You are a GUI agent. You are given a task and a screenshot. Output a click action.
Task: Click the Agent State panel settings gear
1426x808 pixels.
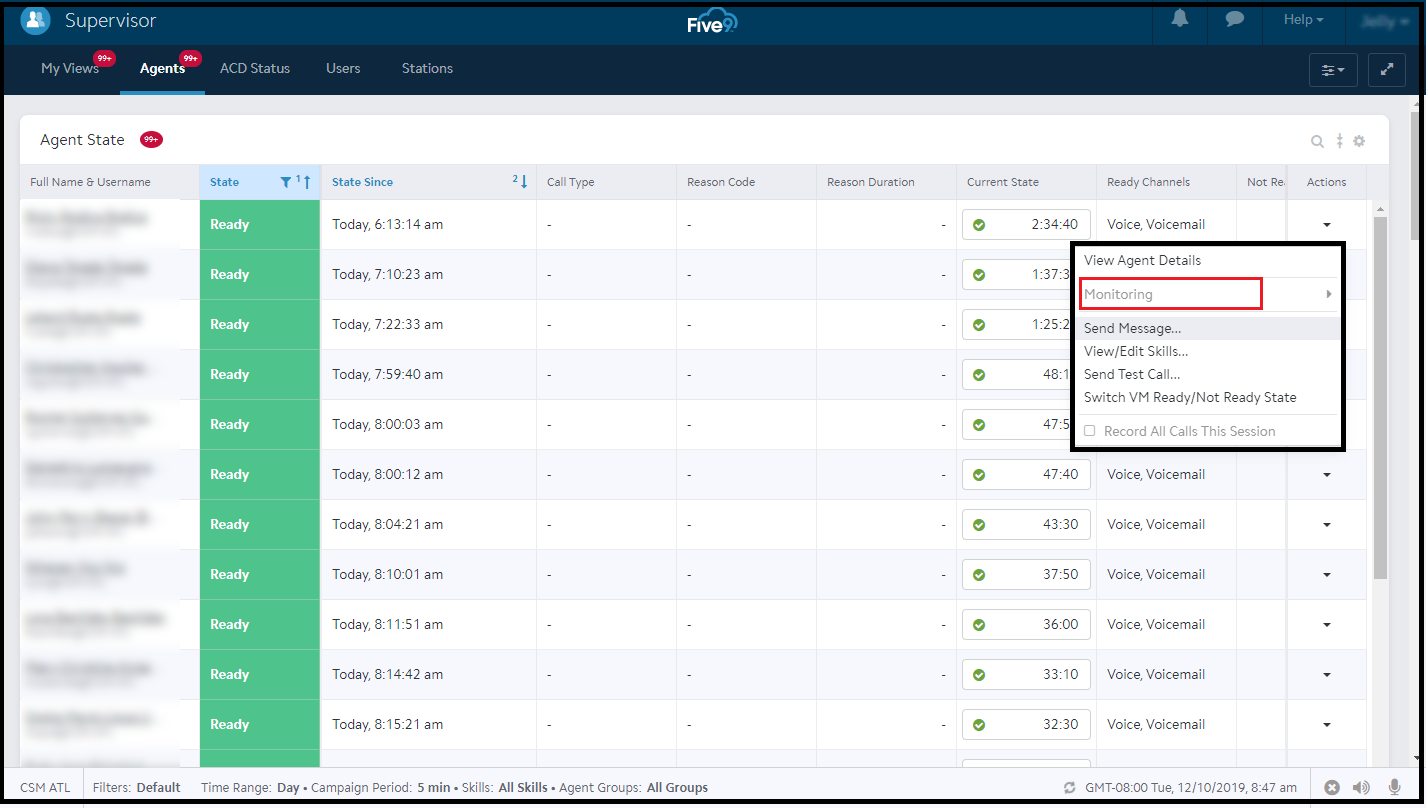click(1359, 141)
